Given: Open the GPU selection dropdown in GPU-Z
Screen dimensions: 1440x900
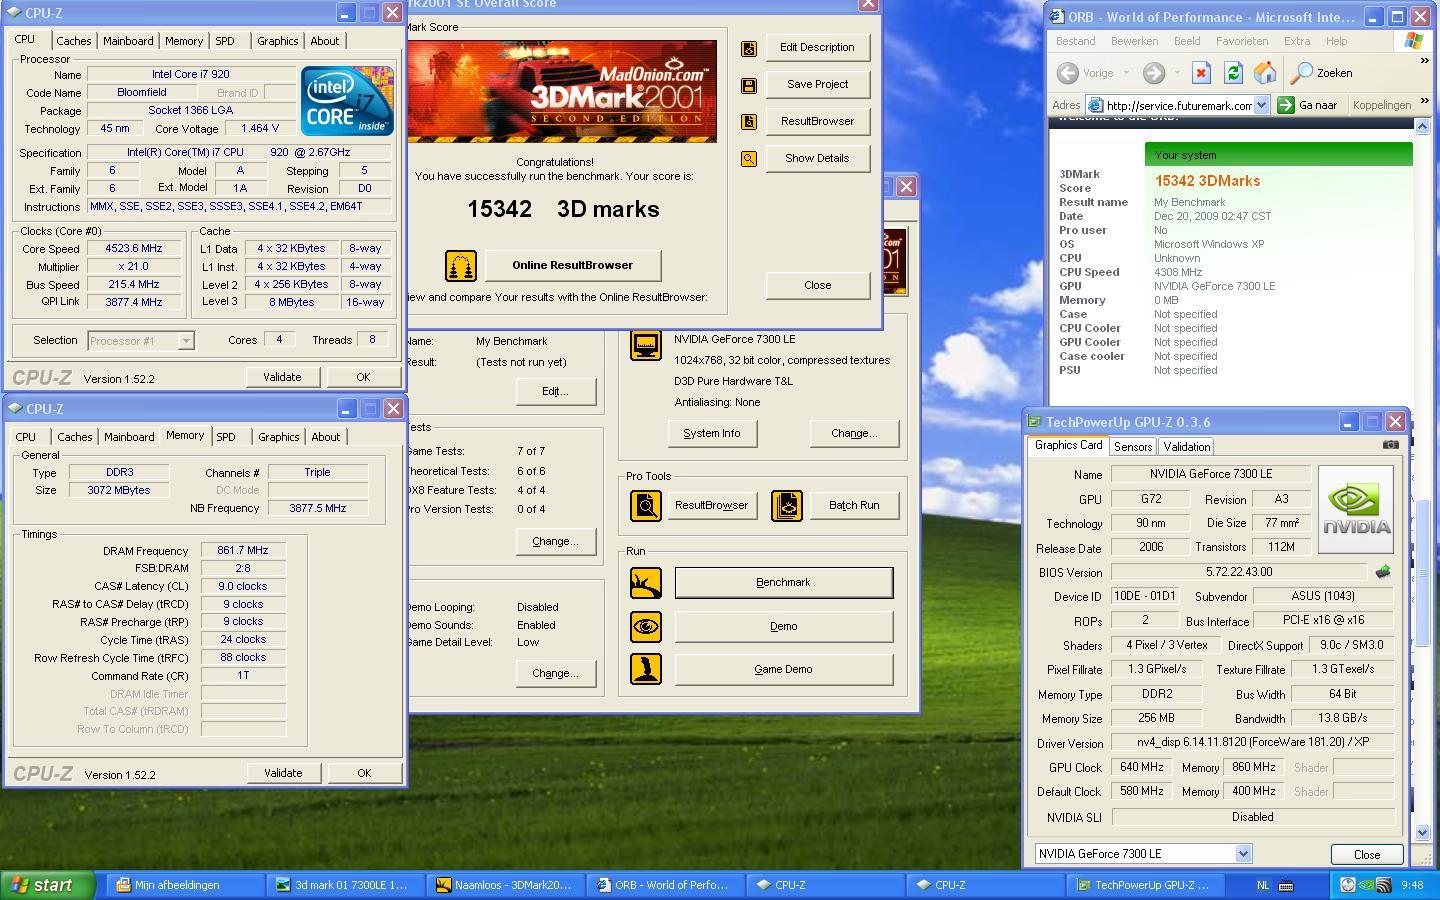Looking at the screenshot, I should [1243, 854].
